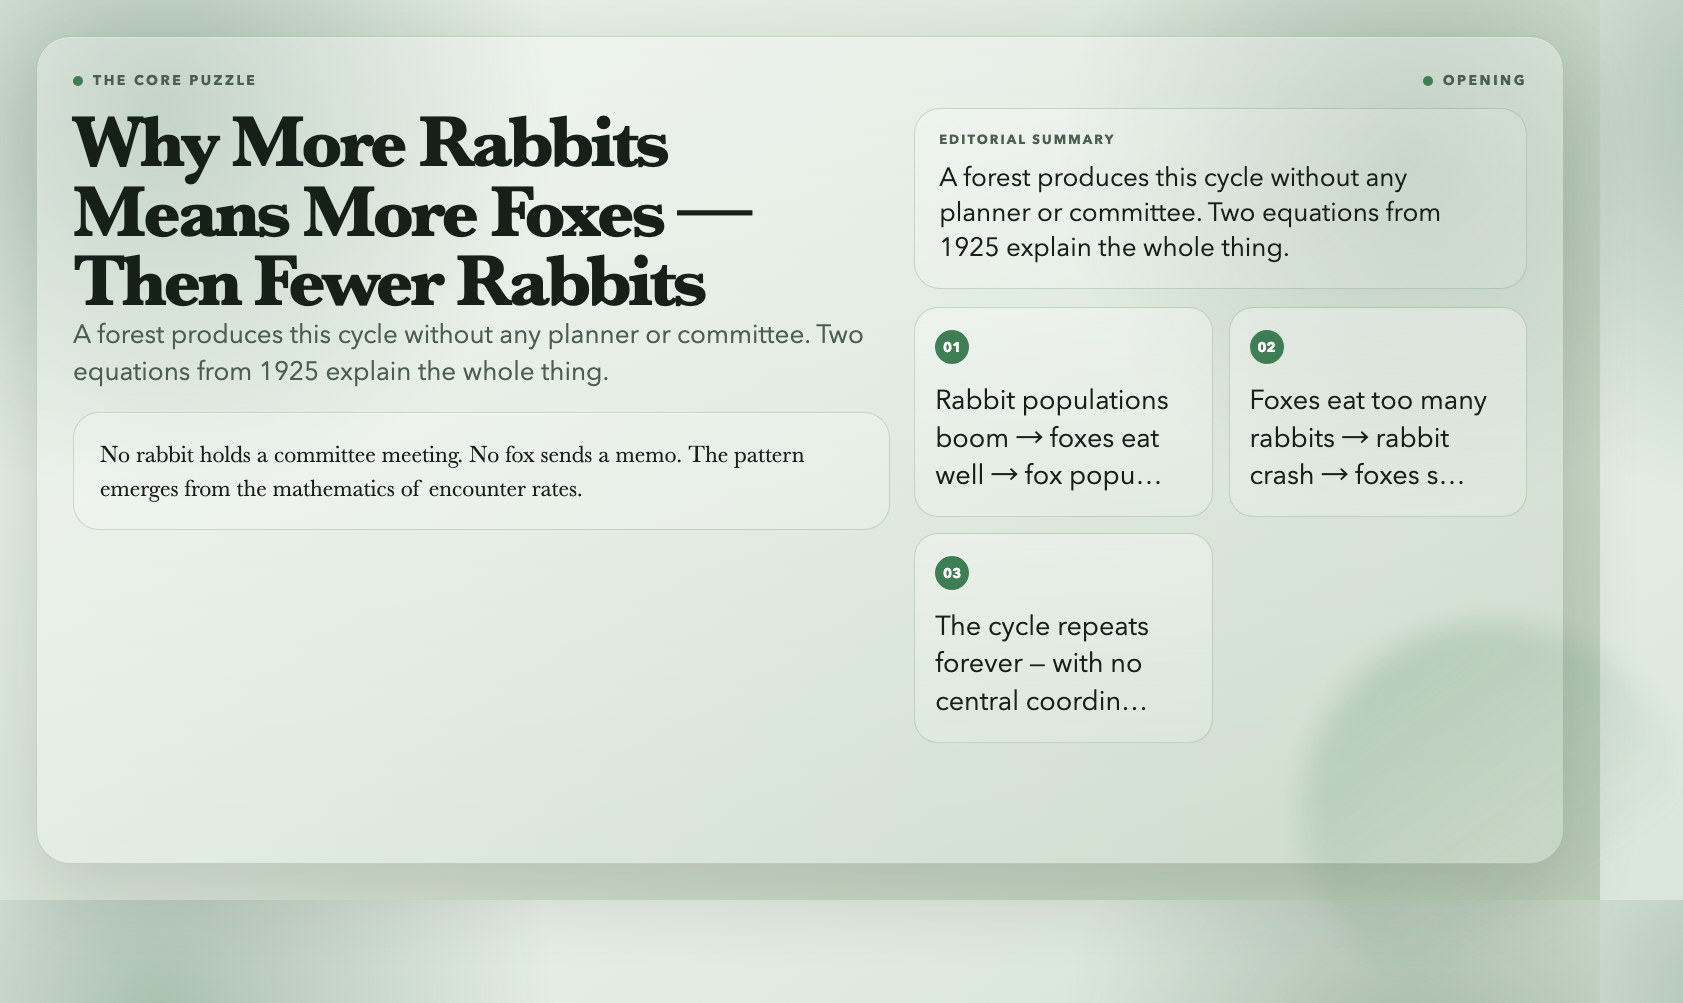The width and height of the screenshot is (1683, 1003).
Task: Click the green dot beside THE CORE PUZZLE
Action: tap(78, 81)
